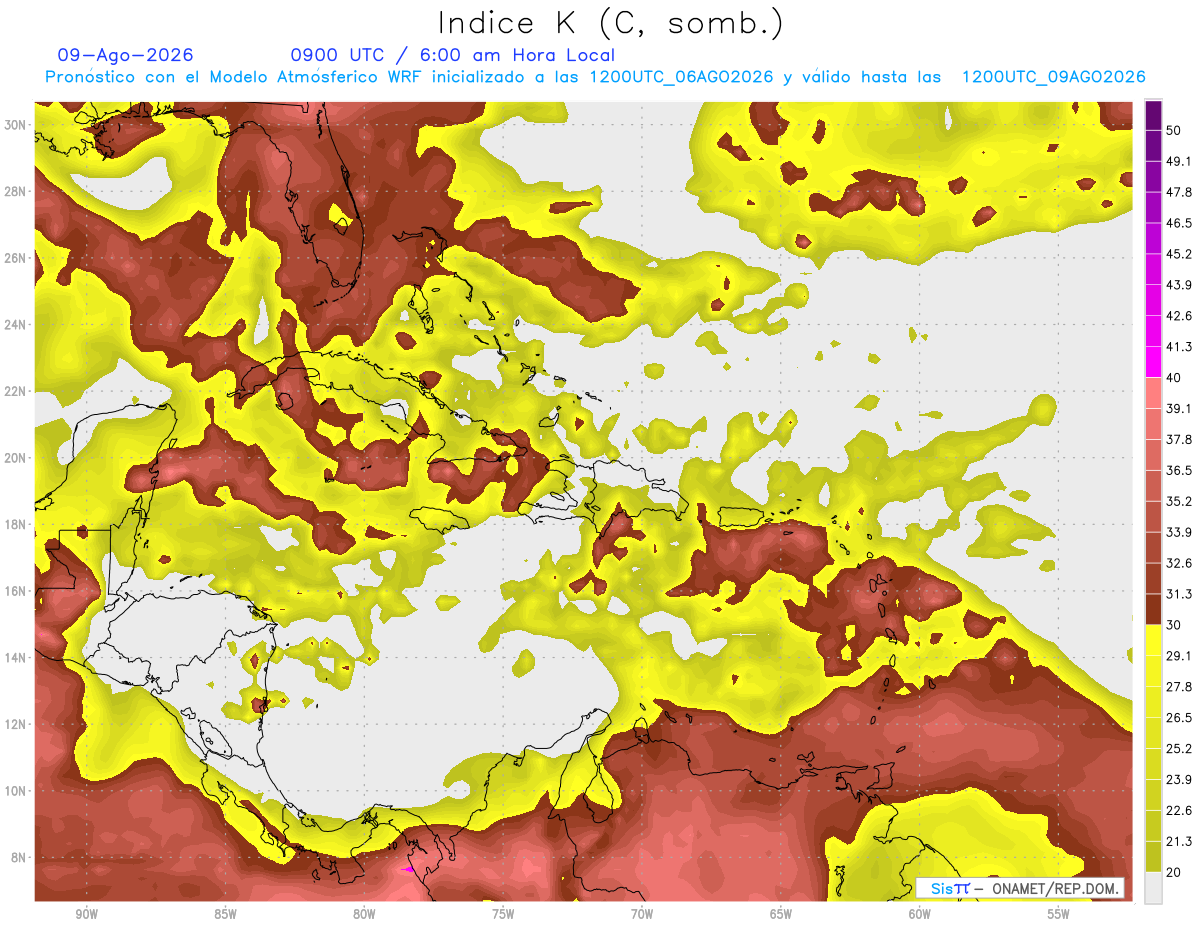The width and height of the screenshot is (1200, 927).
Task: Click the SisPI - ONAMET/REP.DOM. credit label
Action: [1021, 888]
